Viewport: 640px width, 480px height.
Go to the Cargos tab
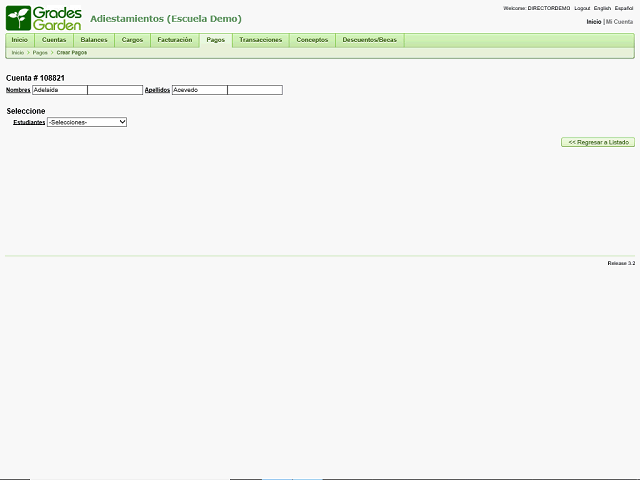(x=132, y=40)
